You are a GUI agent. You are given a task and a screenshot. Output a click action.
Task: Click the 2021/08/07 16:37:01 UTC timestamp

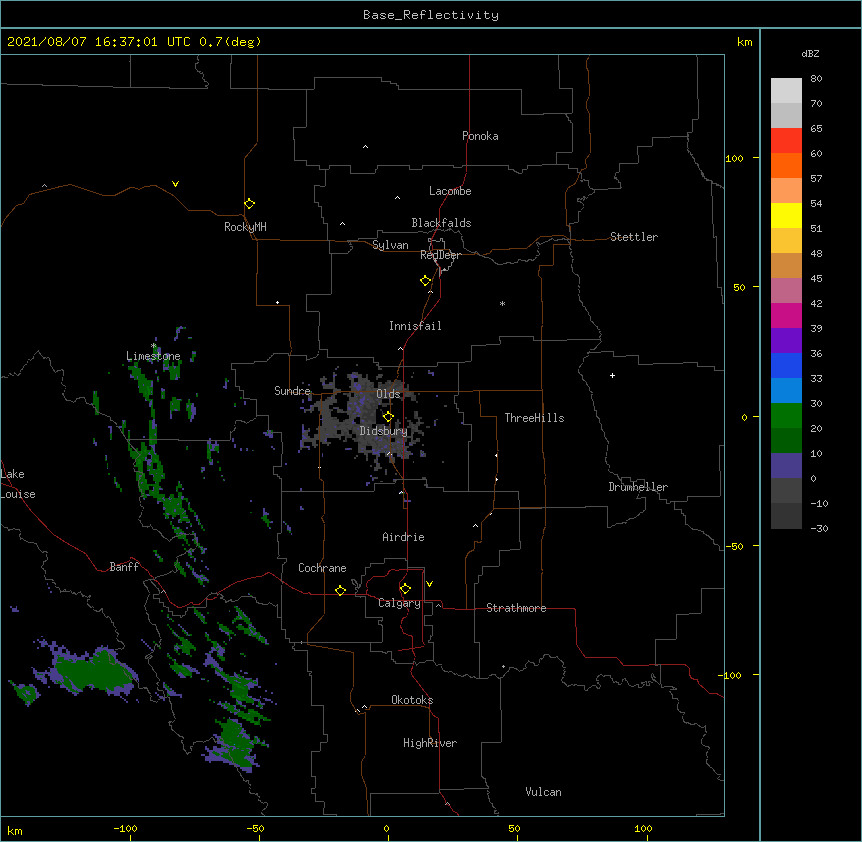click(98, 42)
